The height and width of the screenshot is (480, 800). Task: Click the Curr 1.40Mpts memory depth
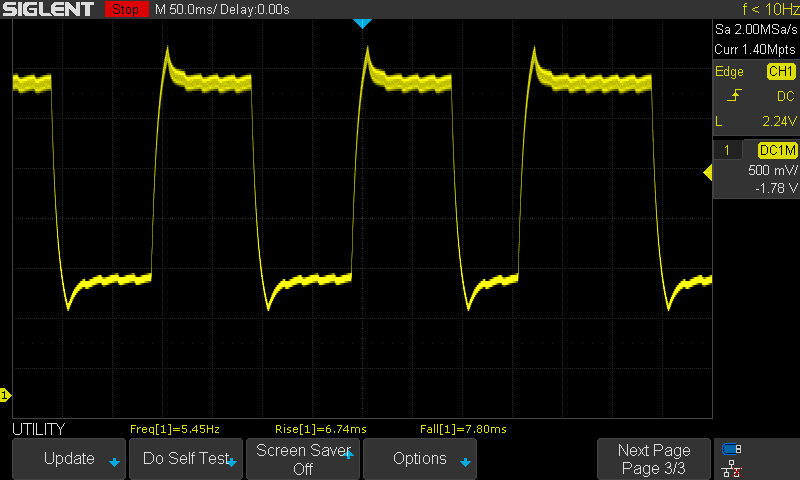click(755, 49)
